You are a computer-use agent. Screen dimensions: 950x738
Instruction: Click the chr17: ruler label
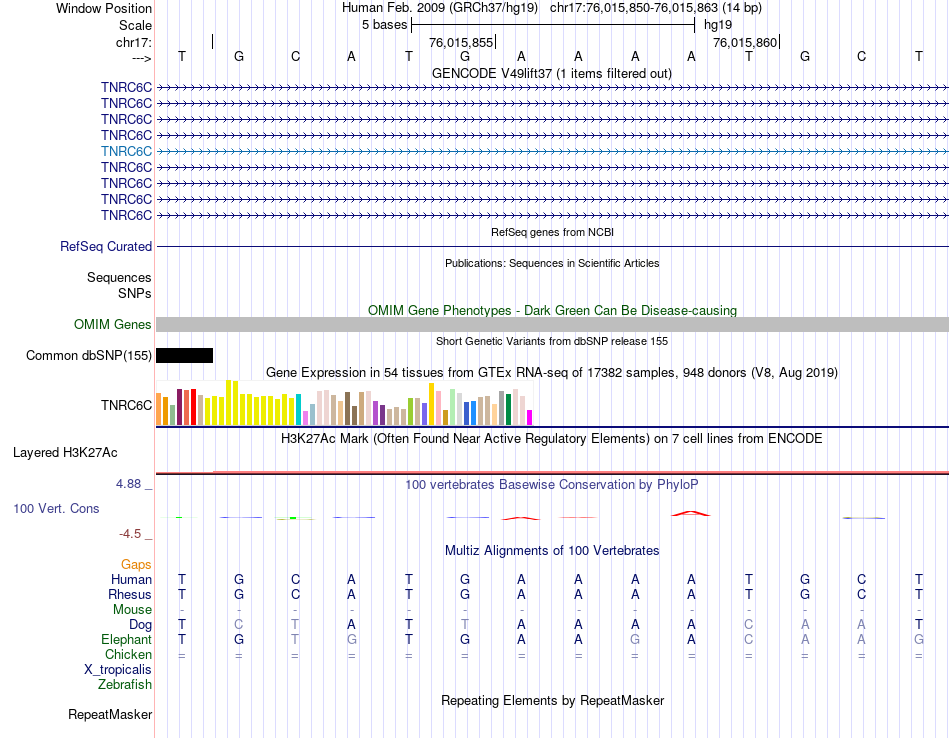click(133, 42)
